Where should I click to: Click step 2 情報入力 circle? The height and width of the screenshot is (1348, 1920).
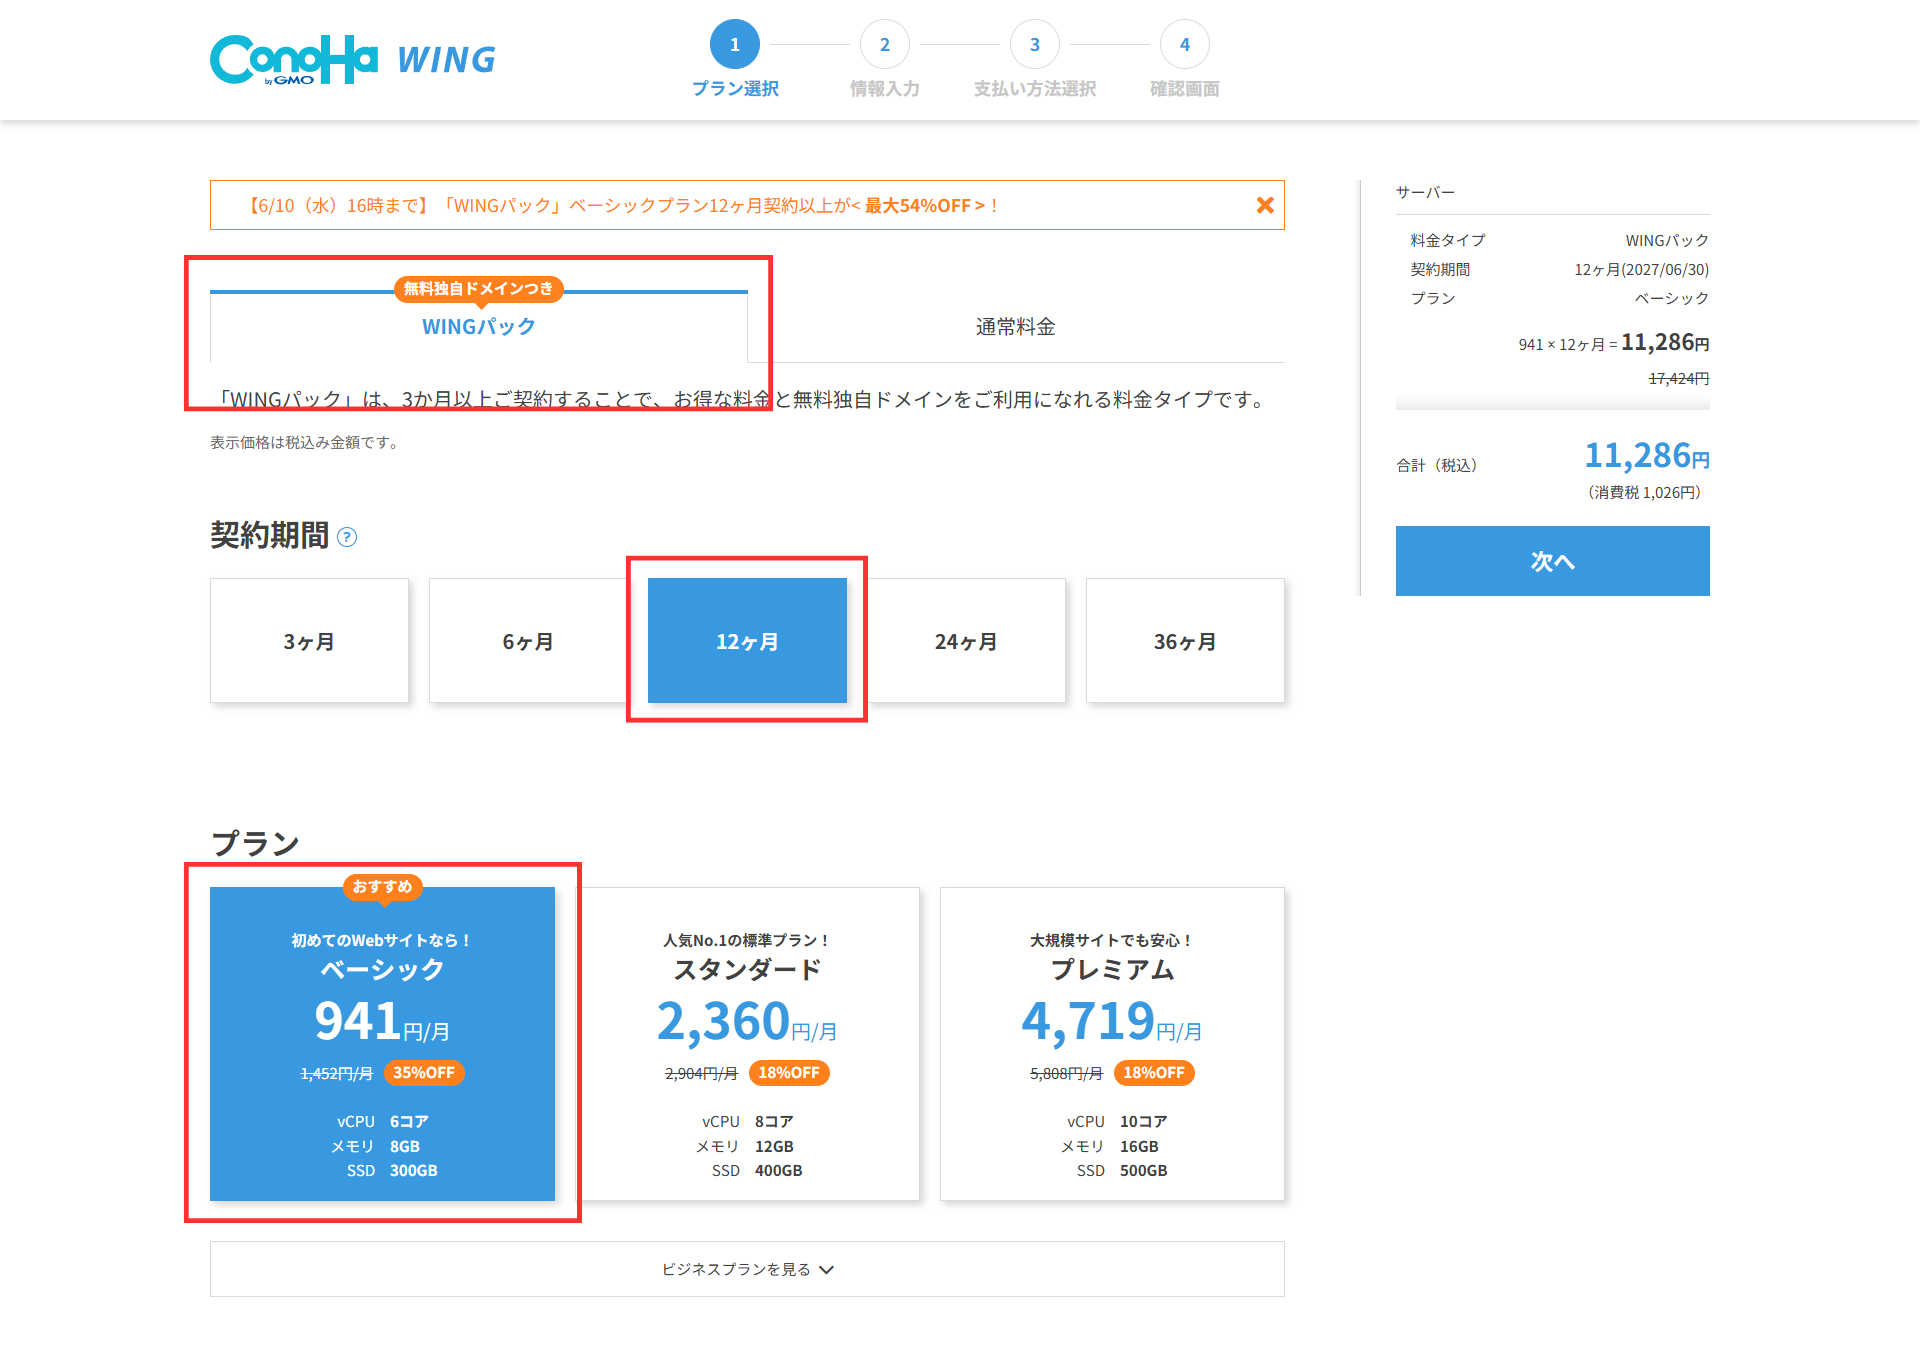pyautogui.click(x=885, y=45)
